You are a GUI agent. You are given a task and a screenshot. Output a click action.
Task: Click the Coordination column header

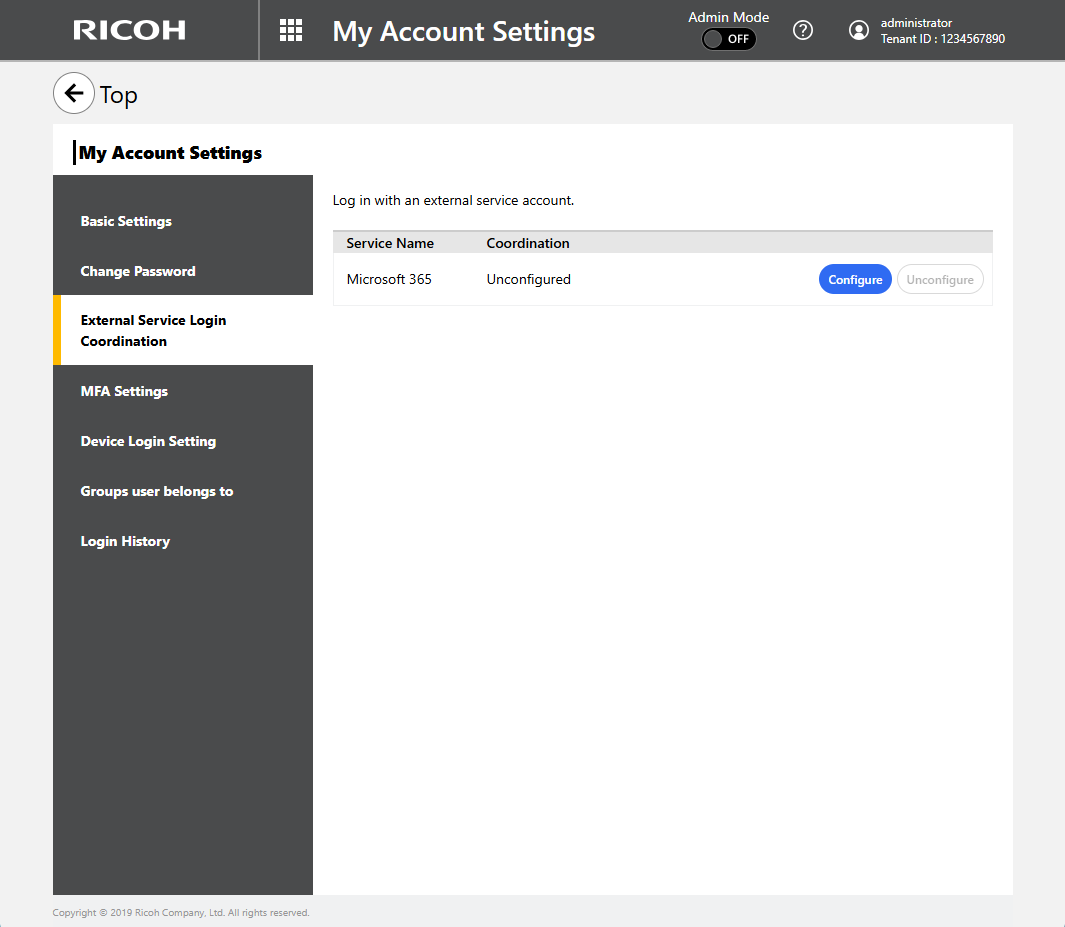click(x=528, y=243)
